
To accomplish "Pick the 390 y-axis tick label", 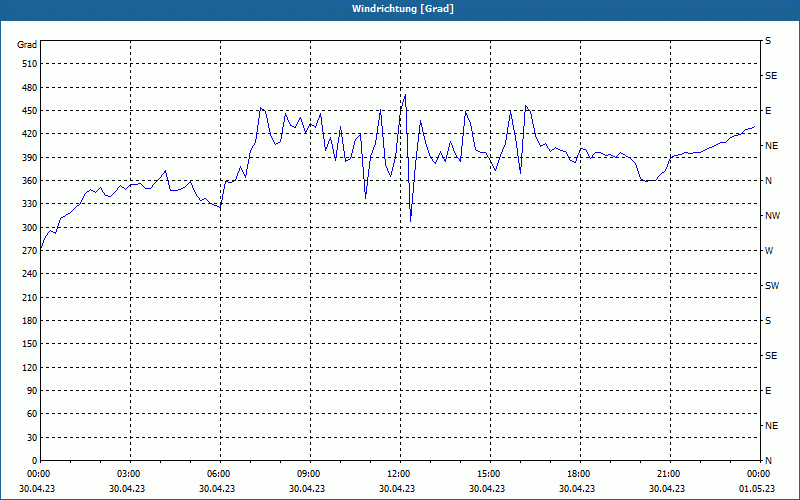I will pos(30,158).
